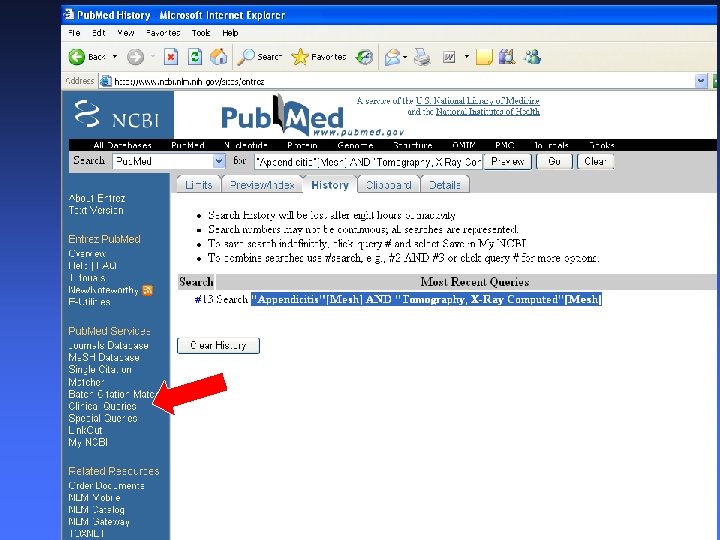Open Favorites star icon
This screenshot has height=540, width=720.
[x=300, y=57]
